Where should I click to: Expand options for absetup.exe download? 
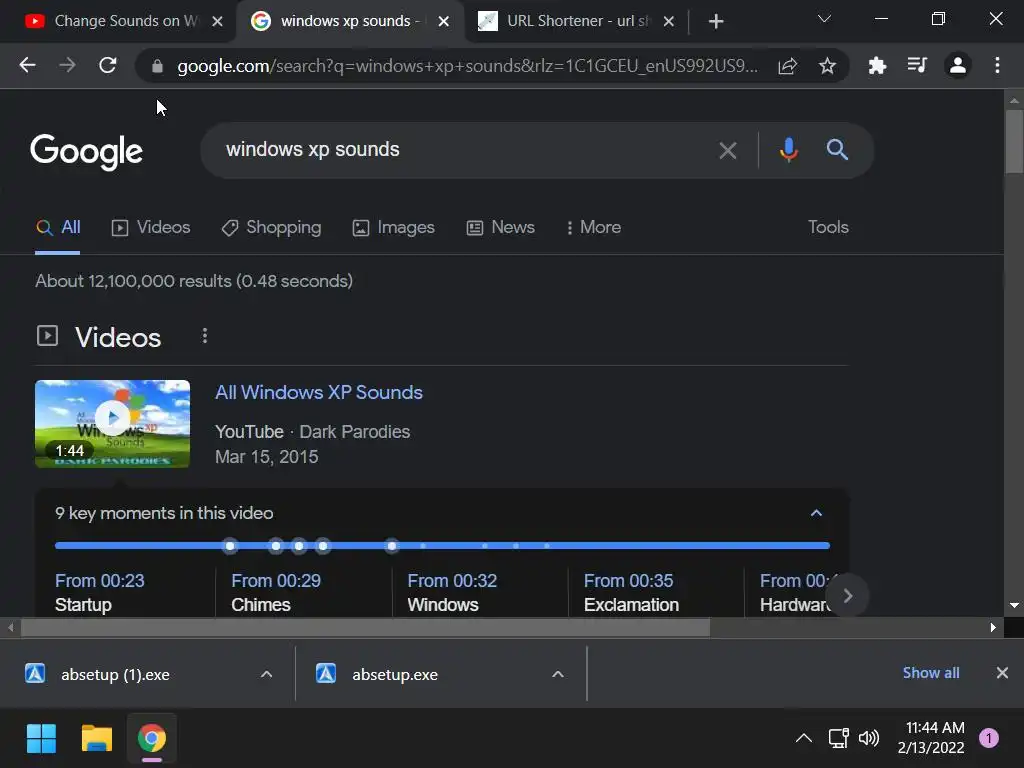point(558,674)
